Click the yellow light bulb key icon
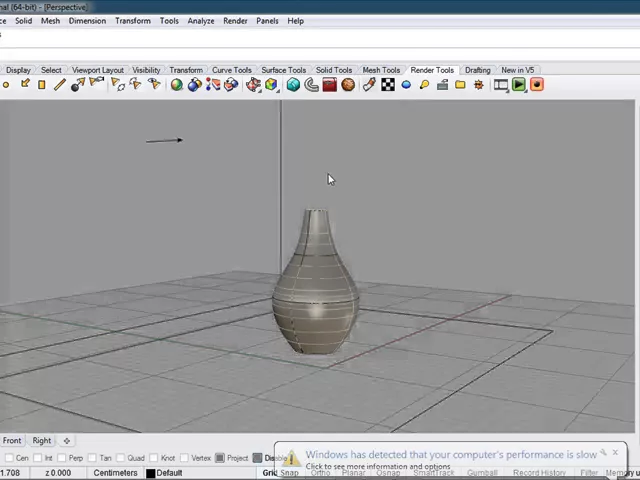 pyautogui.click(x=424, y=84)
